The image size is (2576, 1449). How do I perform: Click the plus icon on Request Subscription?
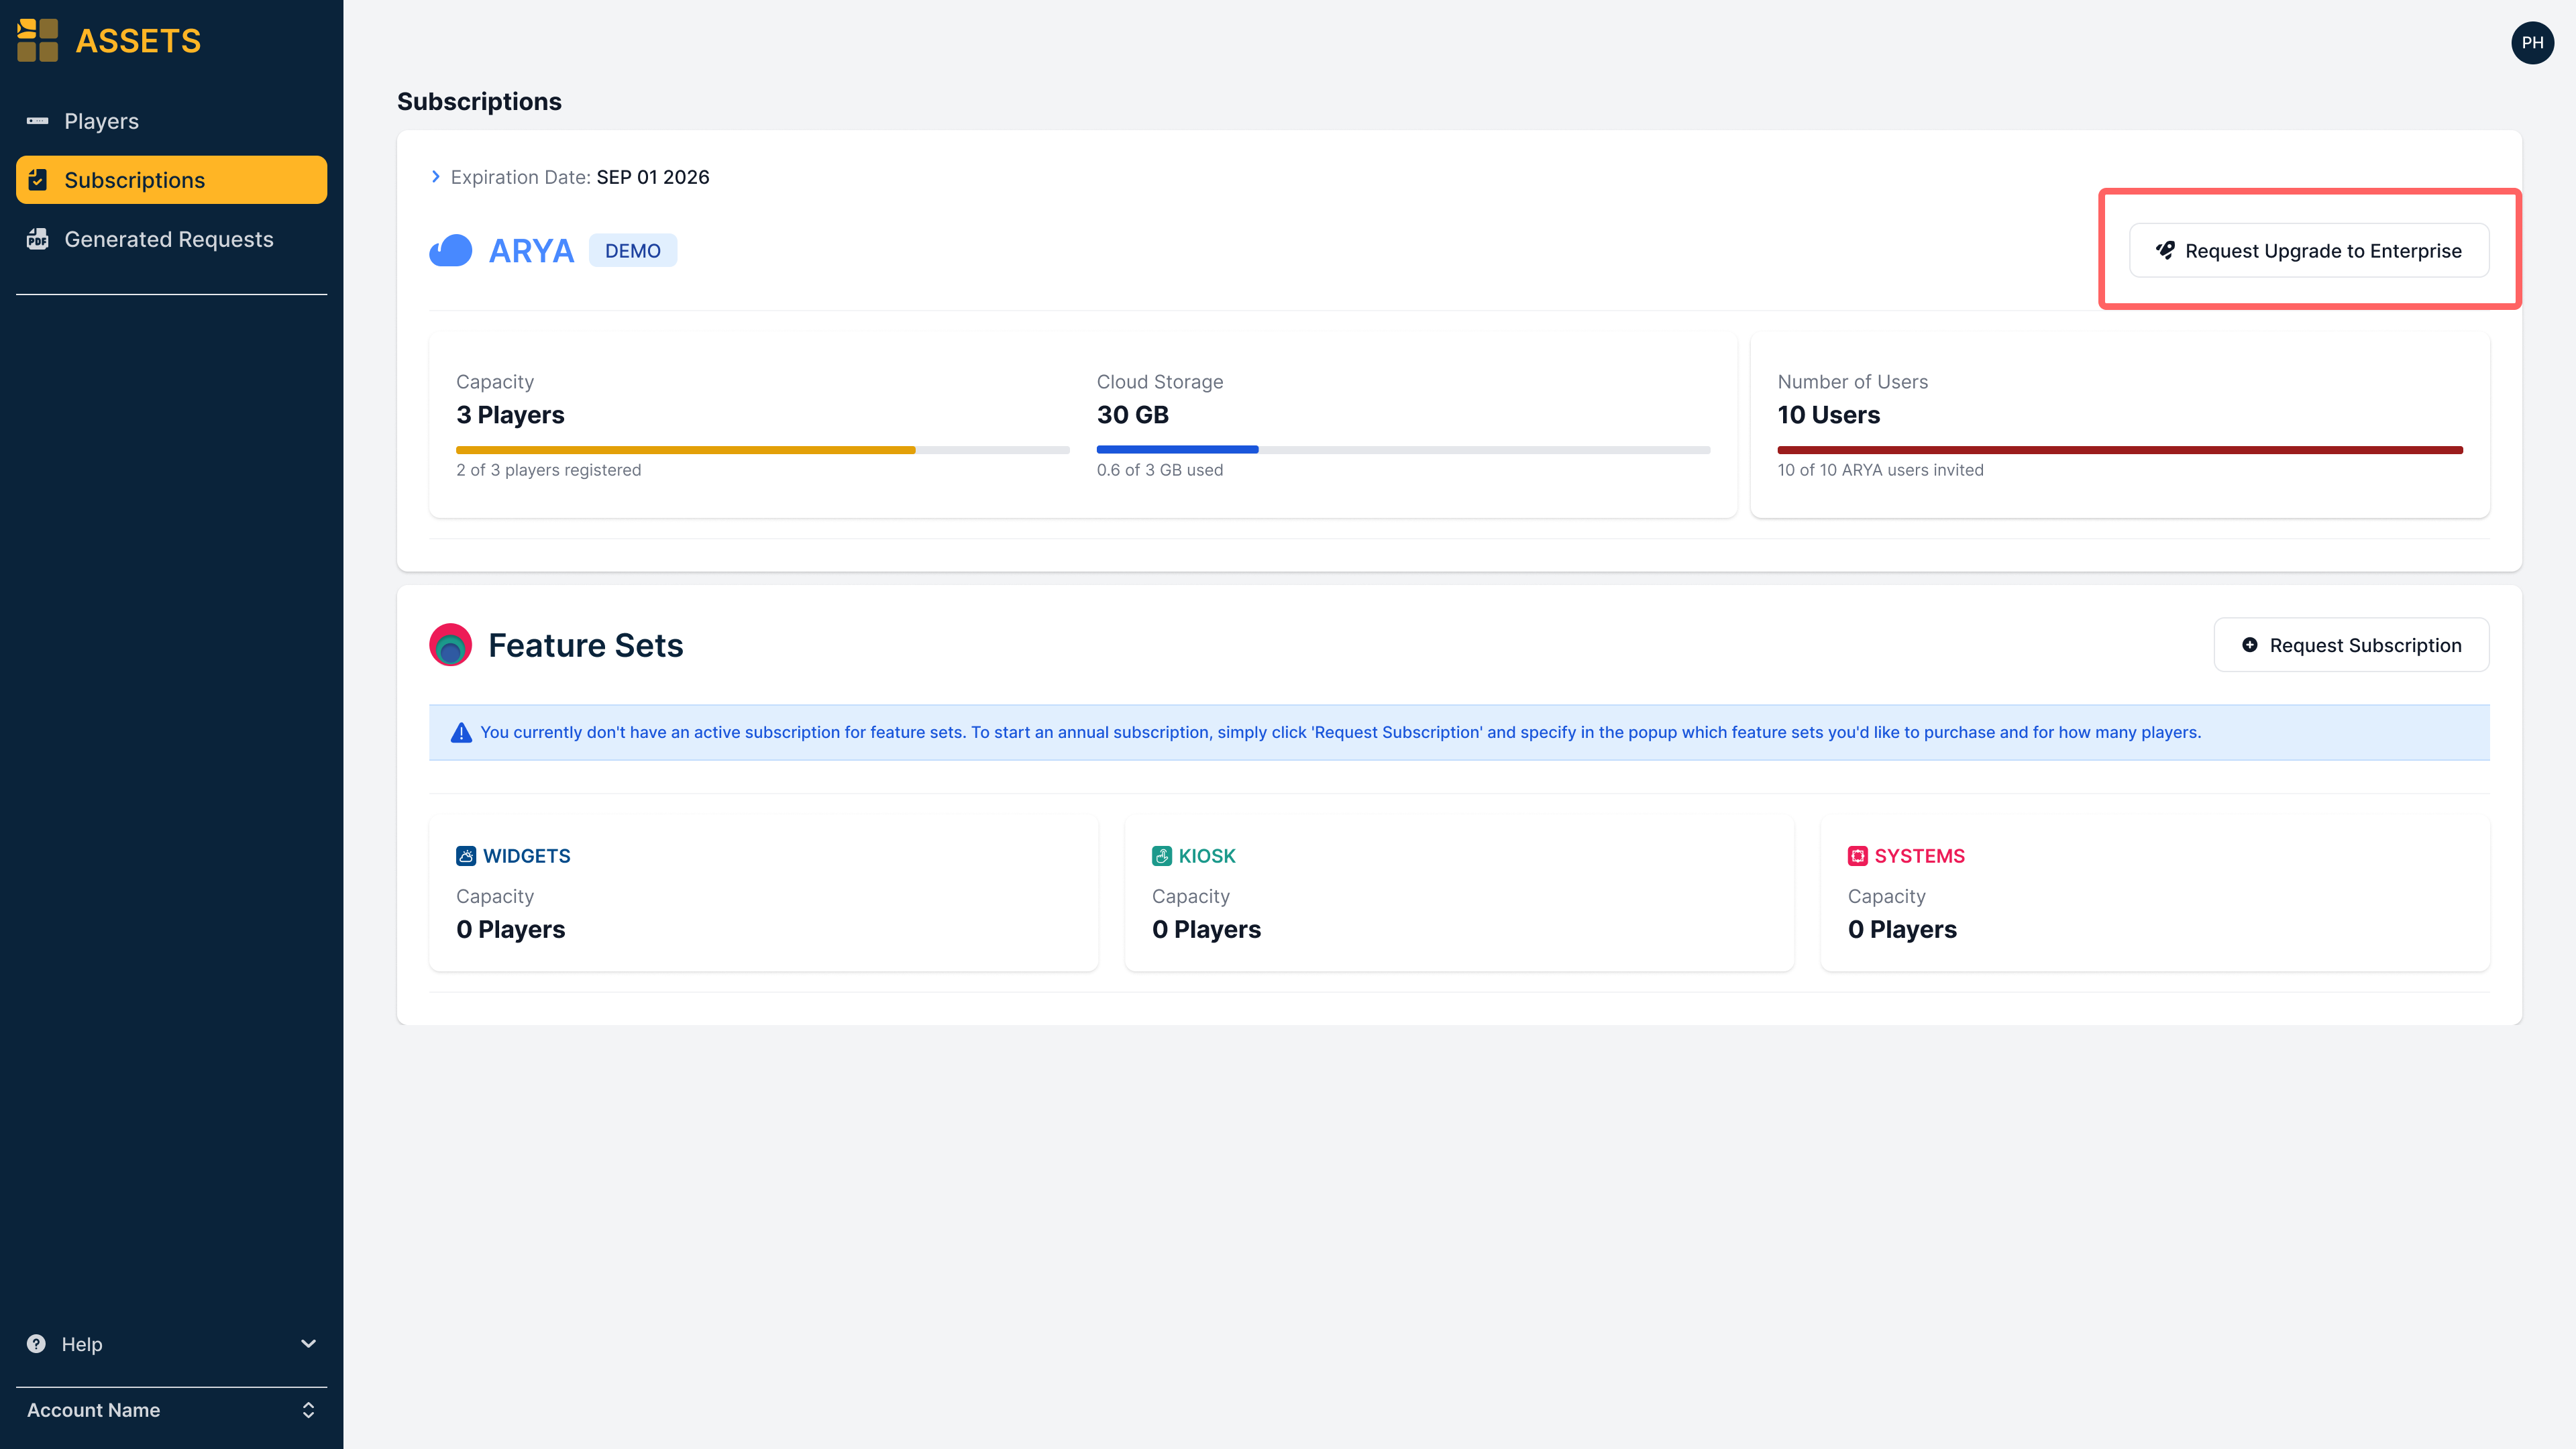coord(2249,645)
